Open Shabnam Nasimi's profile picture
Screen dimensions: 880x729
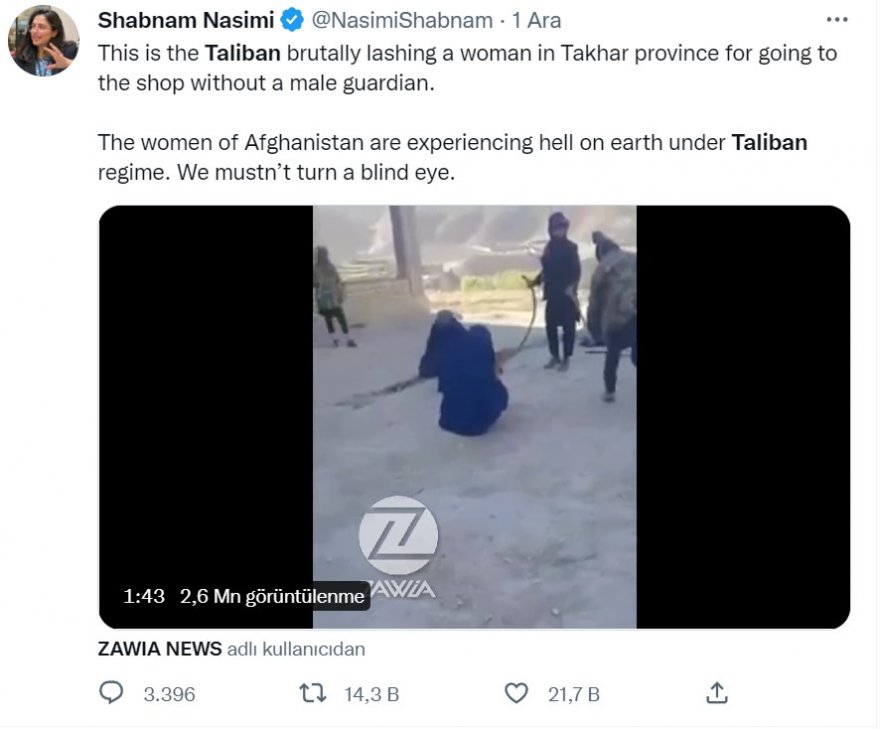43,40
